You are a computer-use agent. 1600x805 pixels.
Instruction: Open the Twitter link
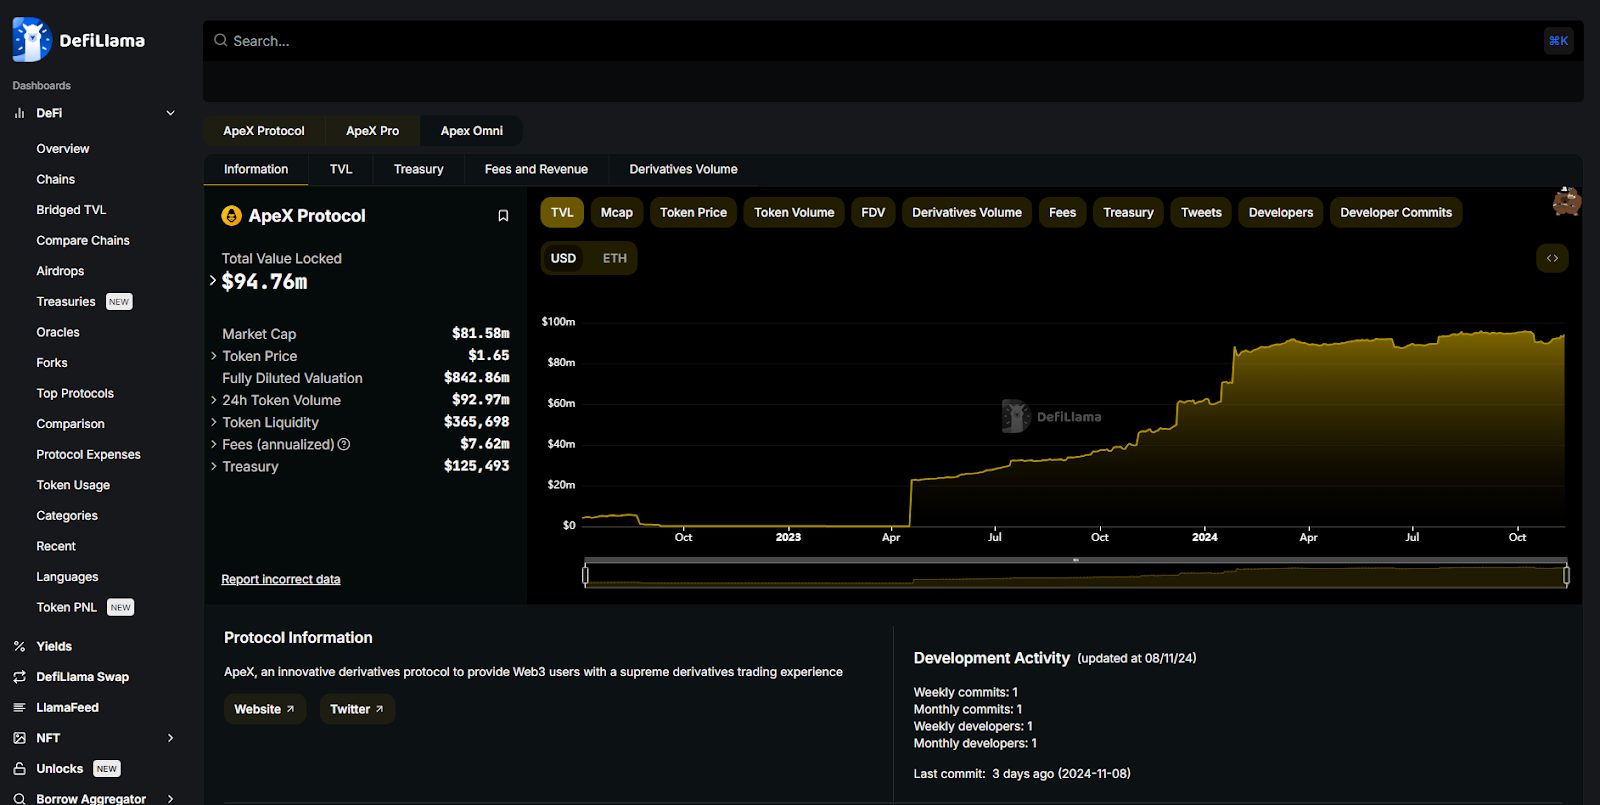[x=357, y=709]
